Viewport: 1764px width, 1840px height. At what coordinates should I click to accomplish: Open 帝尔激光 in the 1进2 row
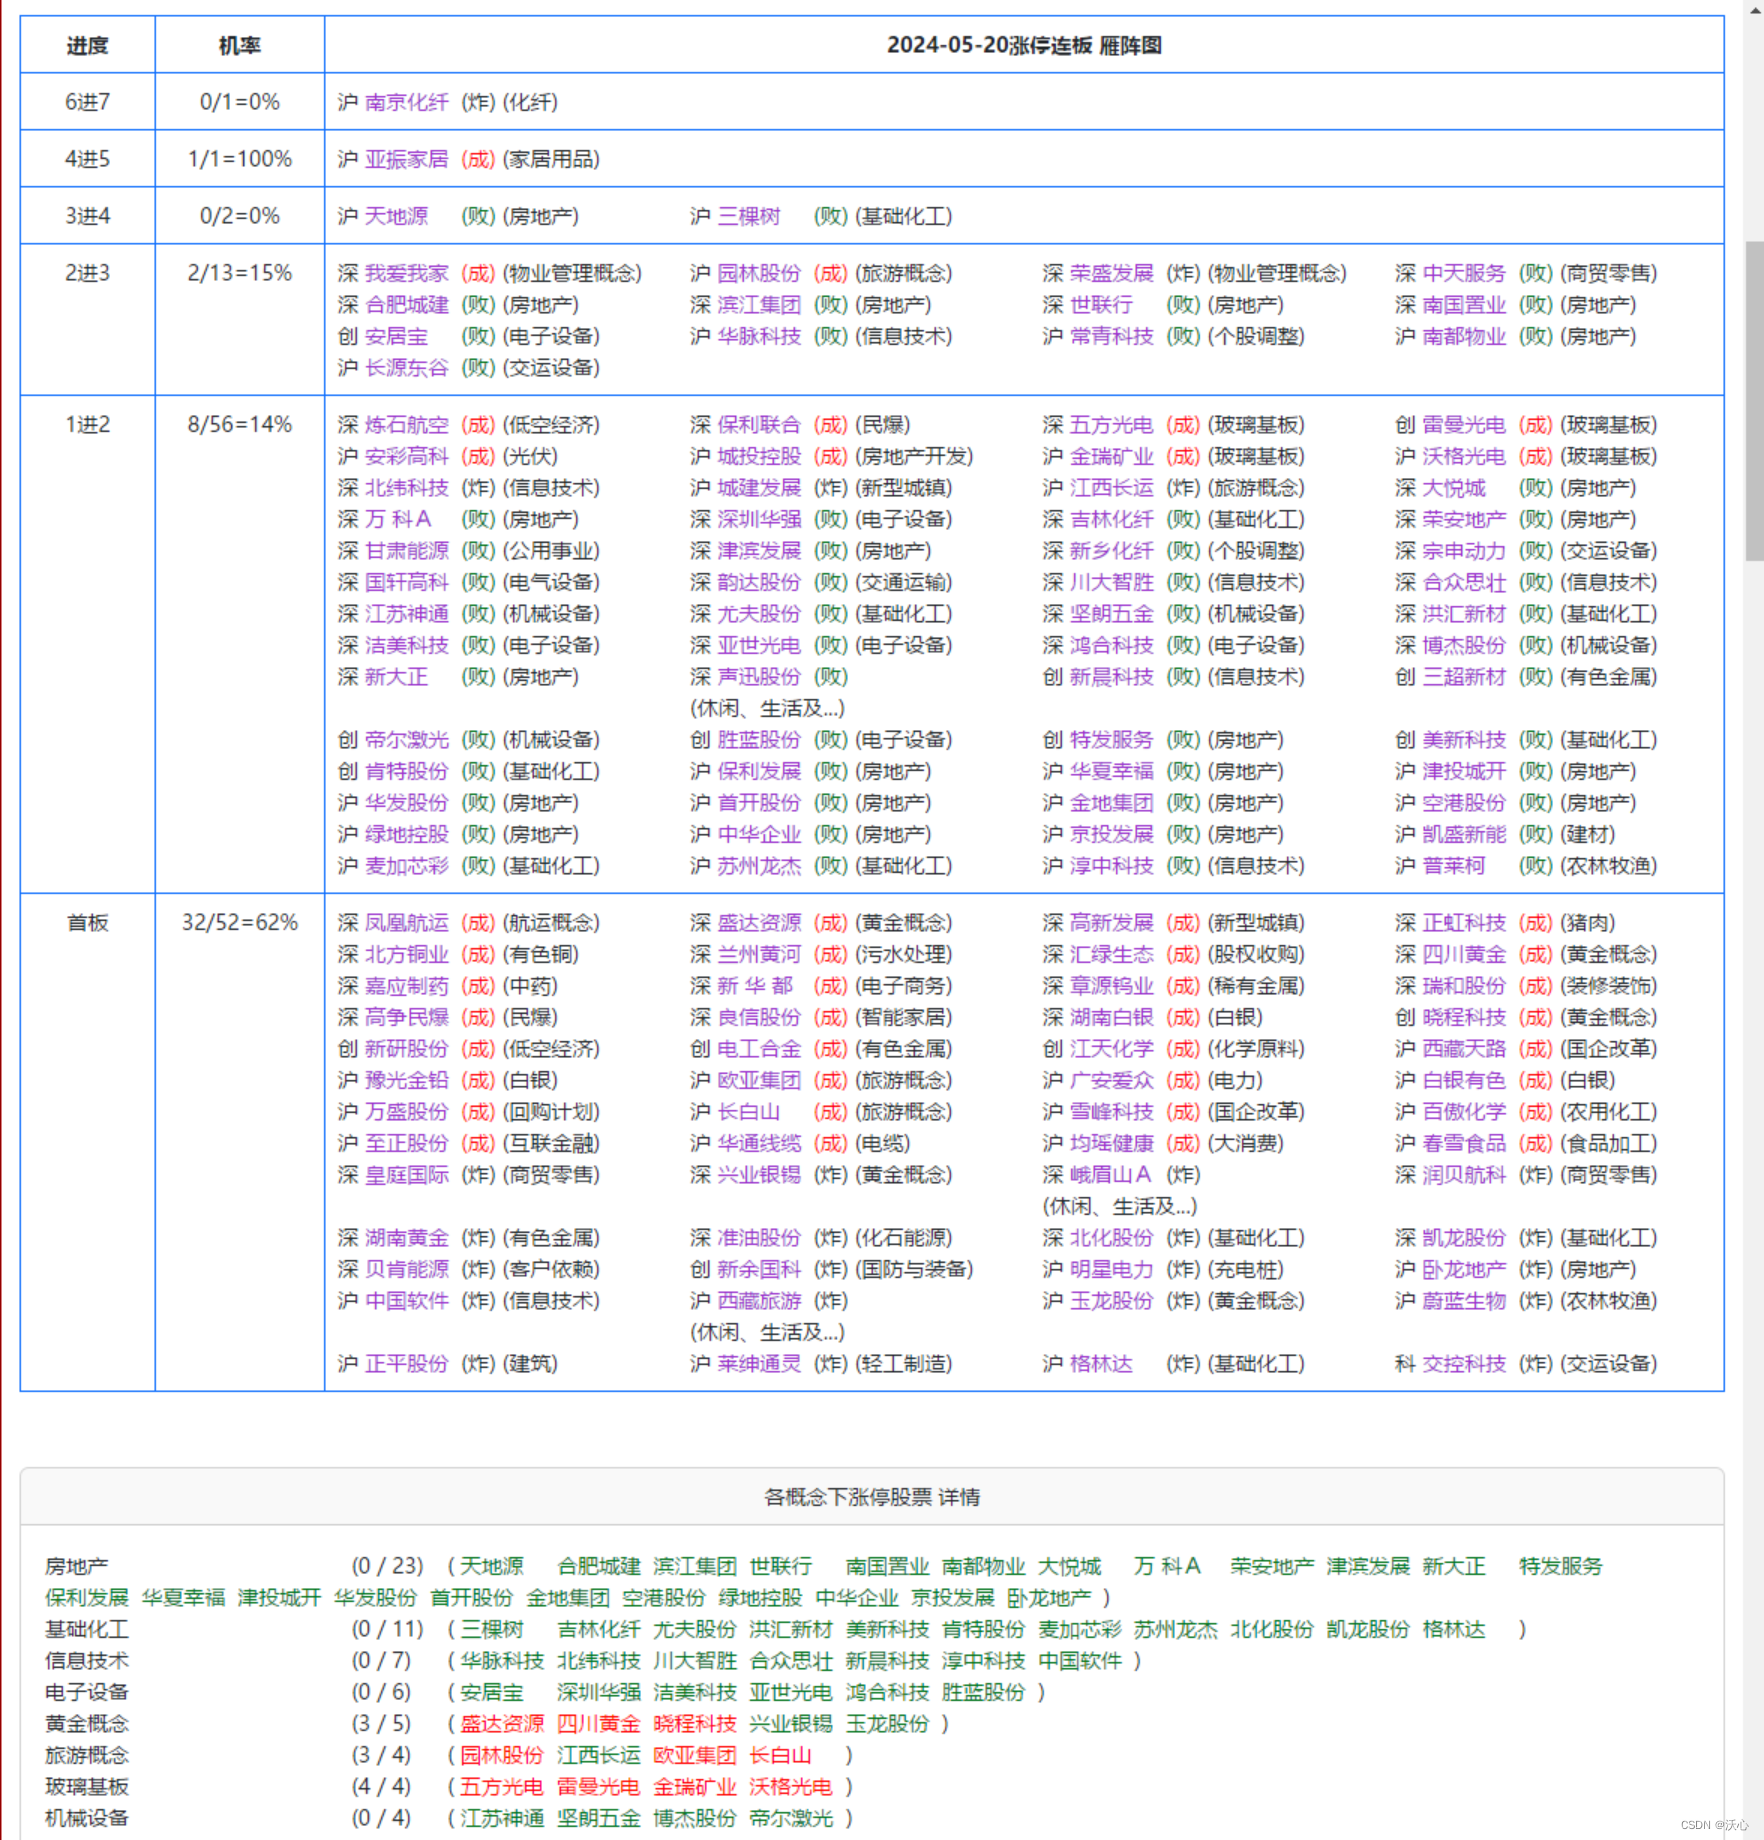(406, 740)
